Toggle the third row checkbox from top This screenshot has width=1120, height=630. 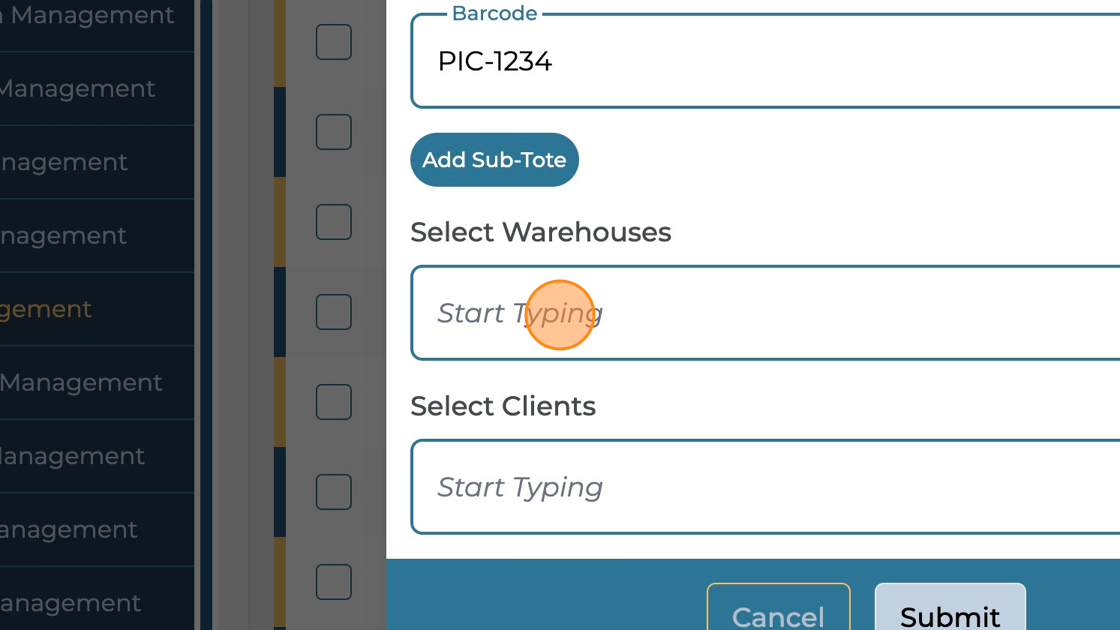[x=334, y=222]
